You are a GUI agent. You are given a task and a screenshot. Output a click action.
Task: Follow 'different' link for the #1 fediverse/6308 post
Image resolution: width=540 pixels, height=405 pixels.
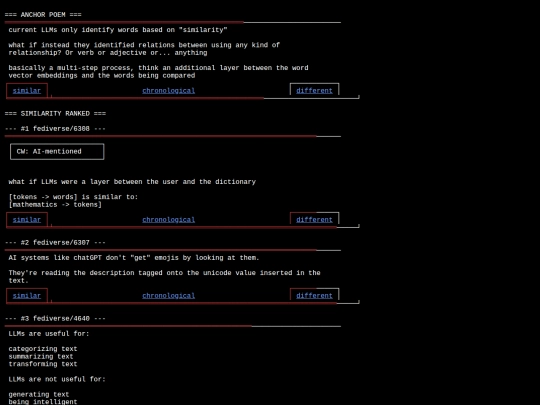[x=314, y=220]
